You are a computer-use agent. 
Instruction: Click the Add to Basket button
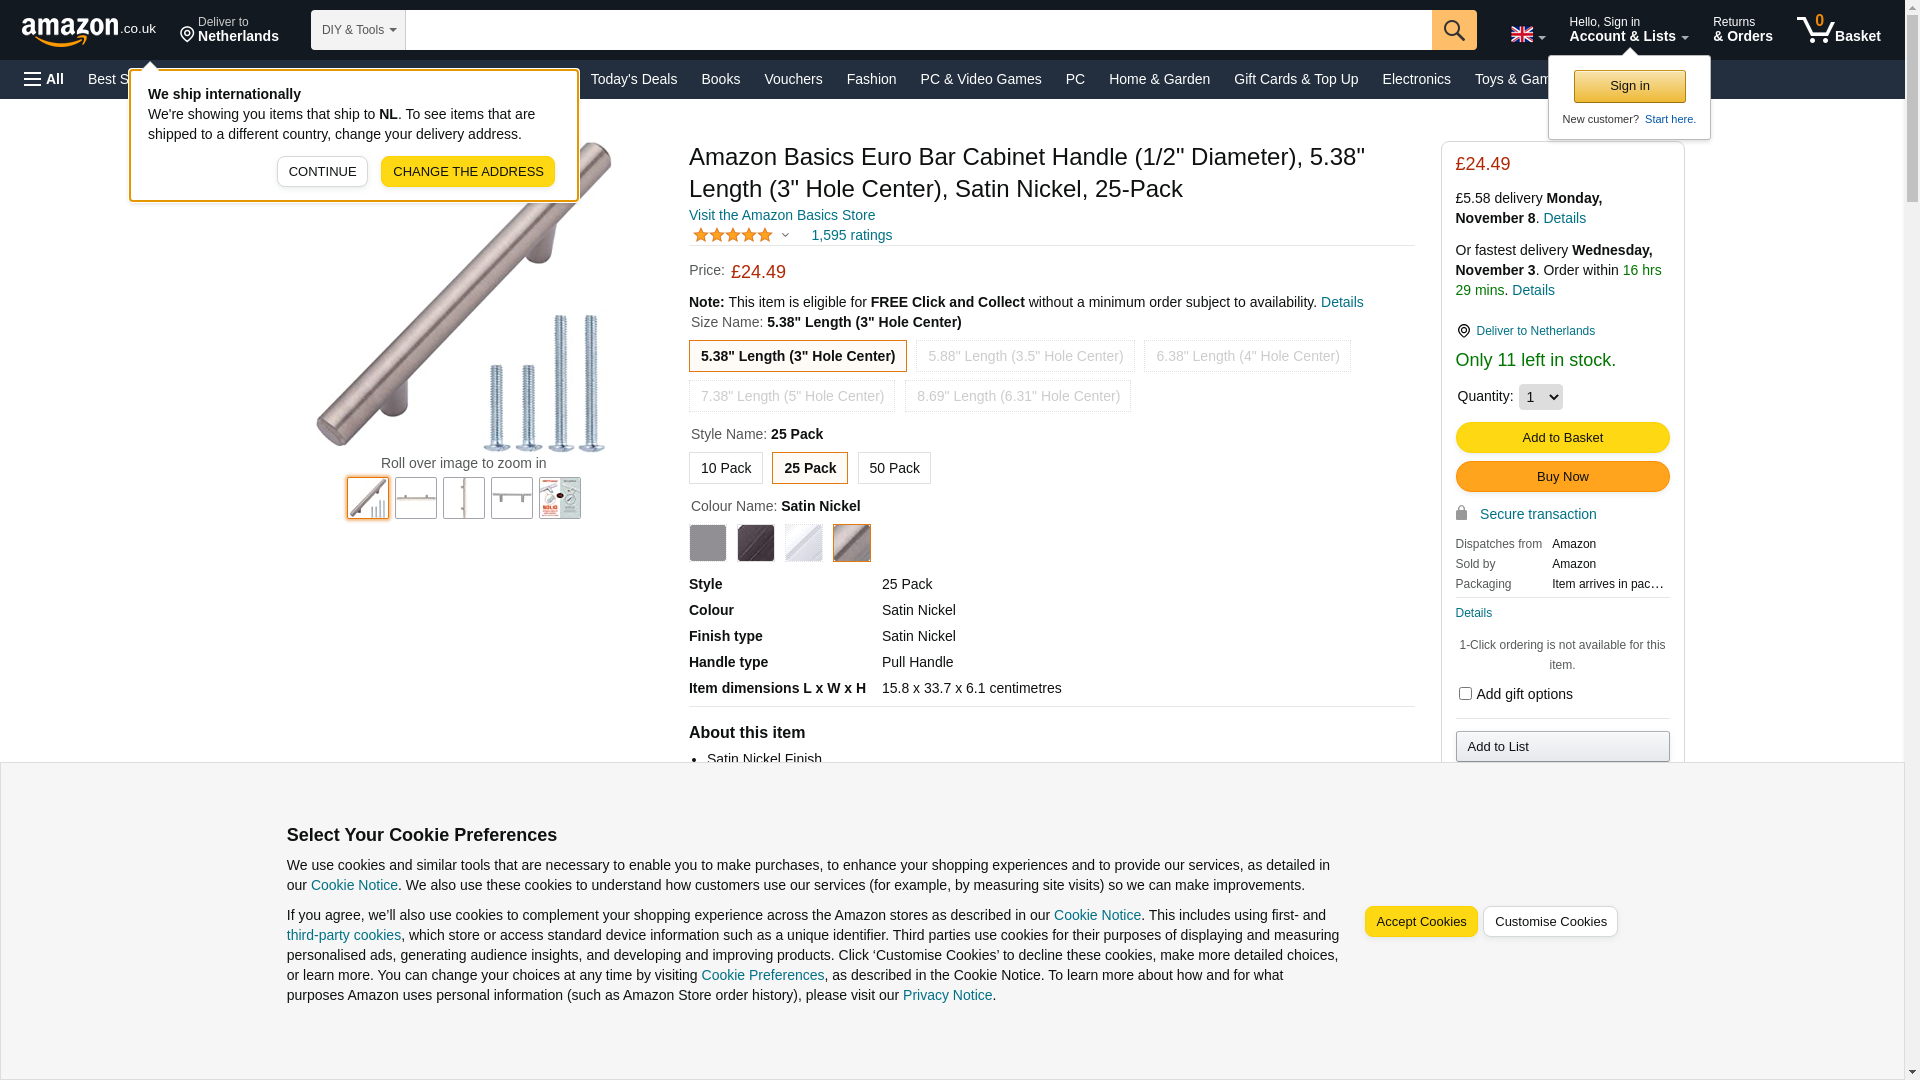click(1561, 438)
